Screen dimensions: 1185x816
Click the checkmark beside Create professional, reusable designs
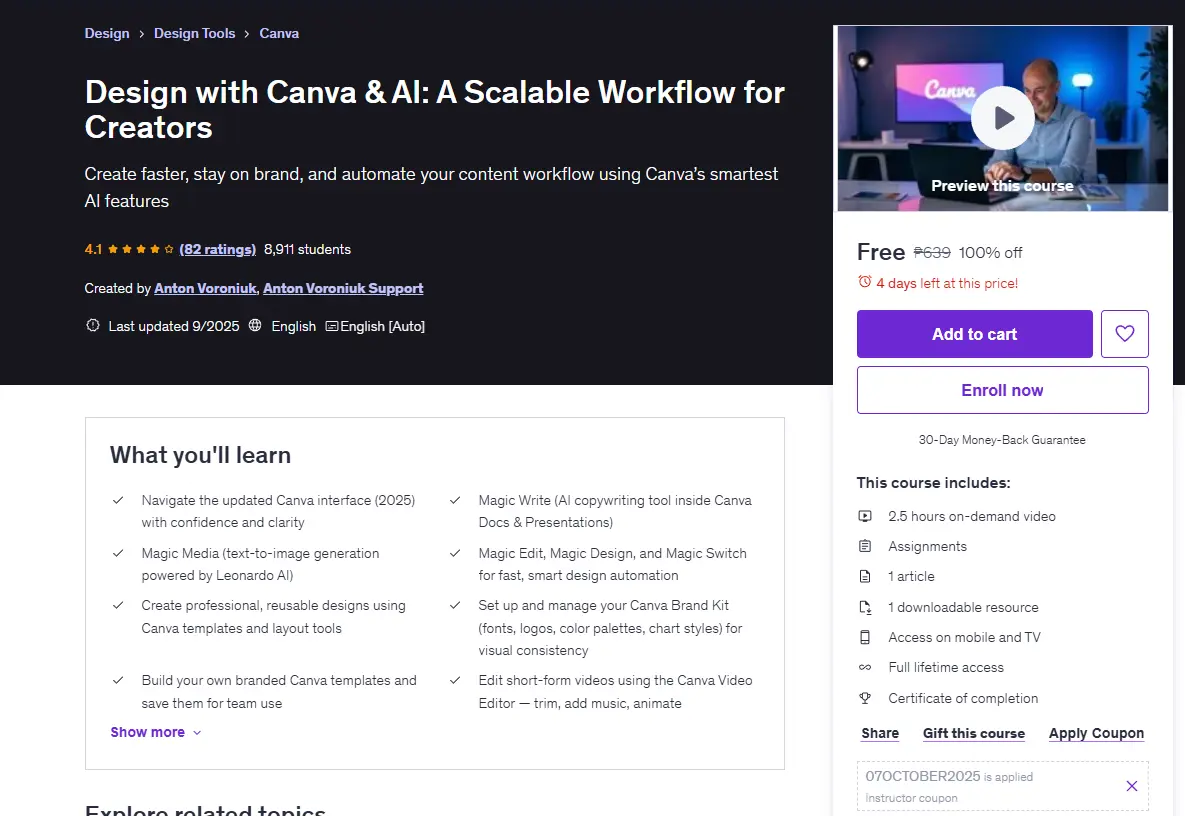[x=118, y=605]
